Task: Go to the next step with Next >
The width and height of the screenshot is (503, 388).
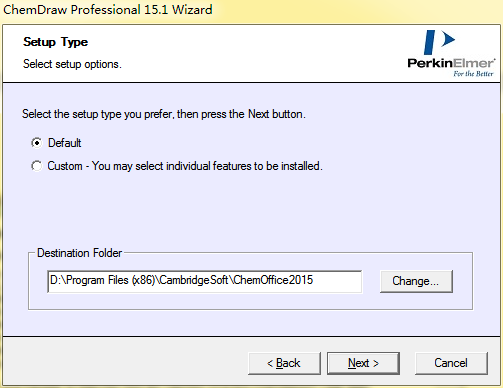Action: click(x=363, y=363)
